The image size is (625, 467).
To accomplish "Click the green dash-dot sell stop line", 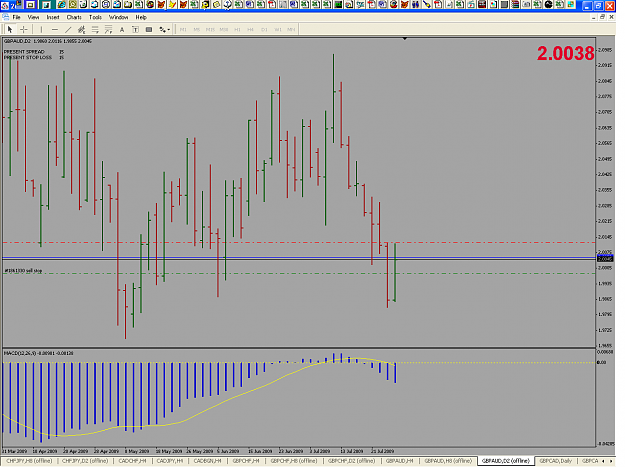I will click(x=299, y=273).
